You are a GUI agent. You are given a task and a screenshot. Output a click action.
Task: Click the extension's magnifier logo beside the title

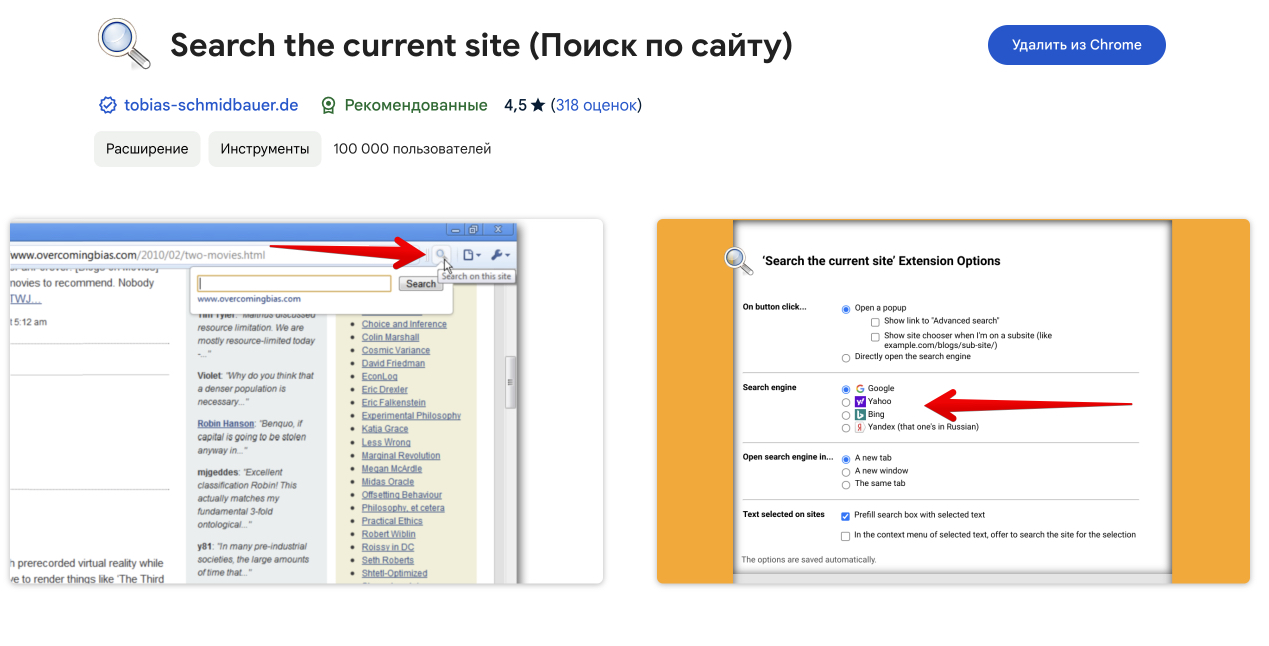point(124,44)
